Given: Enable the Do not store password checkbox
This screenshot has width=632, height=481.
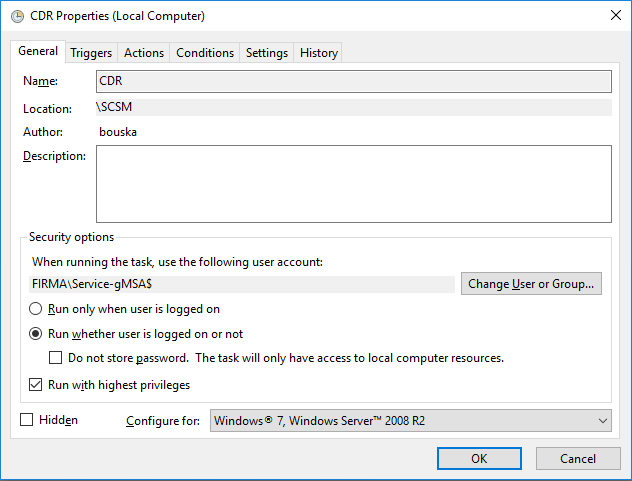Looking at the screenshot, I should point(57,358).
